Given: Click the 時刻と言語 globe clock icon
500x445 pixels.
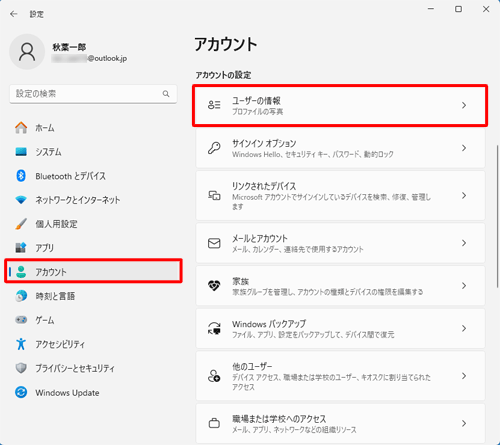Looking at the screenshot, I should tap(21, 296).
